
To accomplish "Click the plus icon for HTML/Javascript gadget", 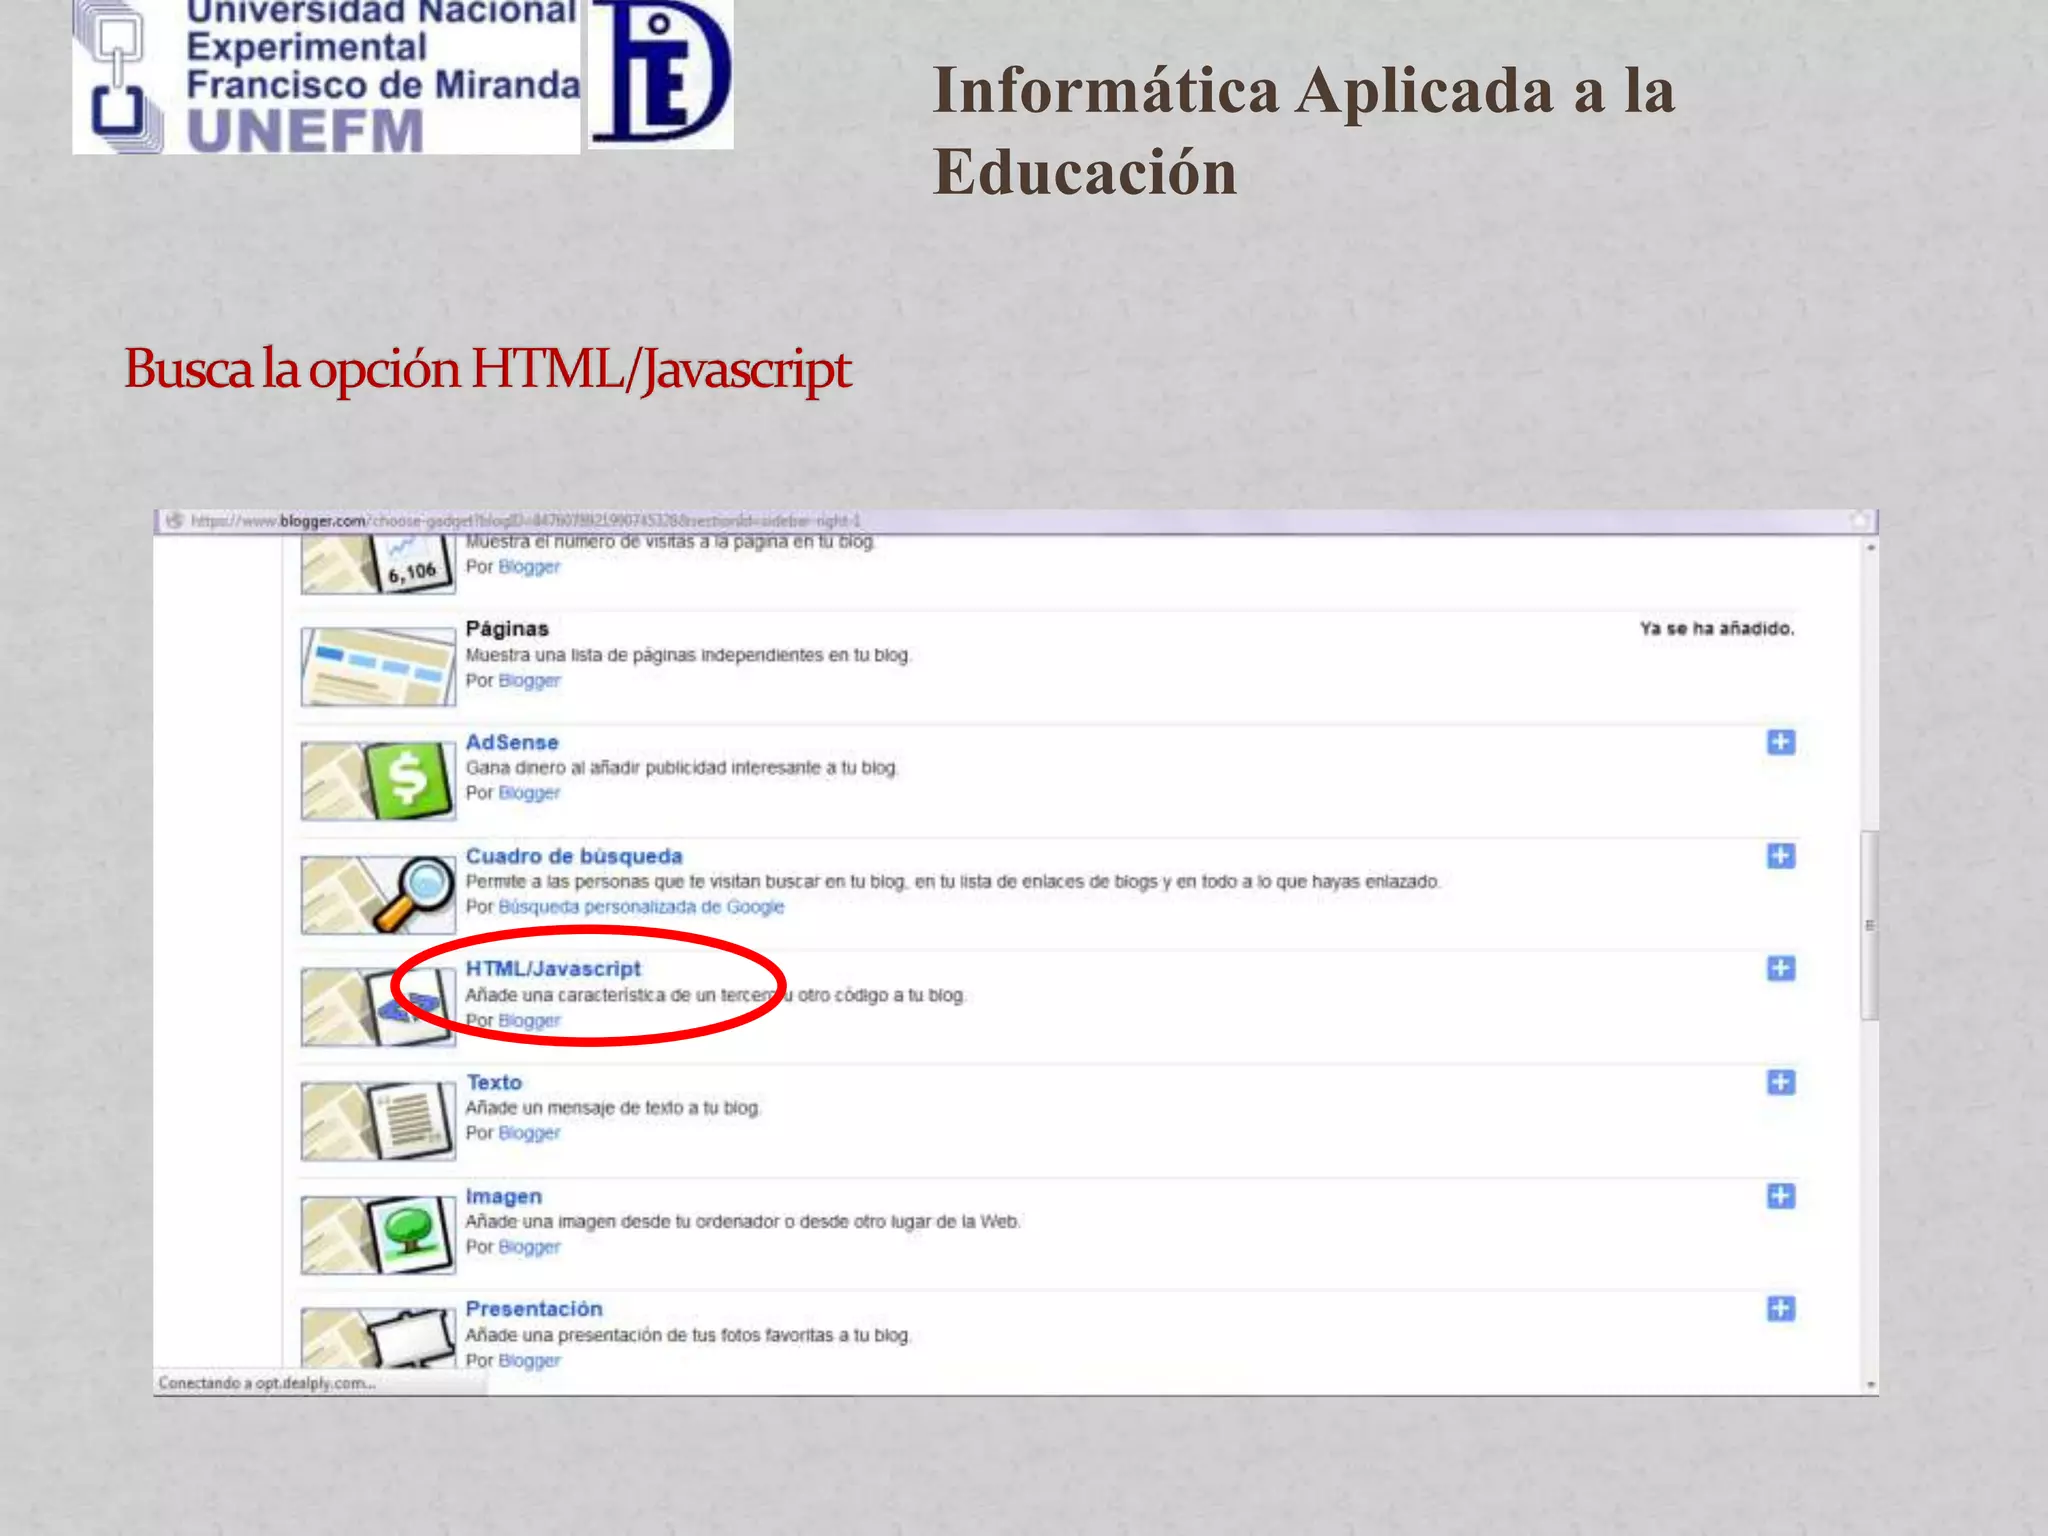I will (1781, 969).
